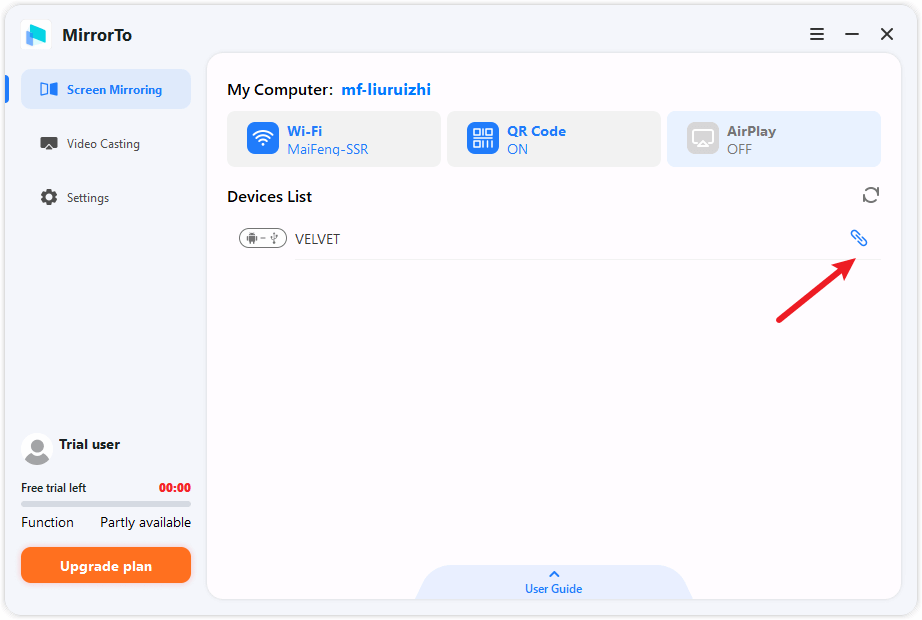Click the MirrorTo app logo
The width and height of the screenshot is (922, 620).
coord(36,34)
